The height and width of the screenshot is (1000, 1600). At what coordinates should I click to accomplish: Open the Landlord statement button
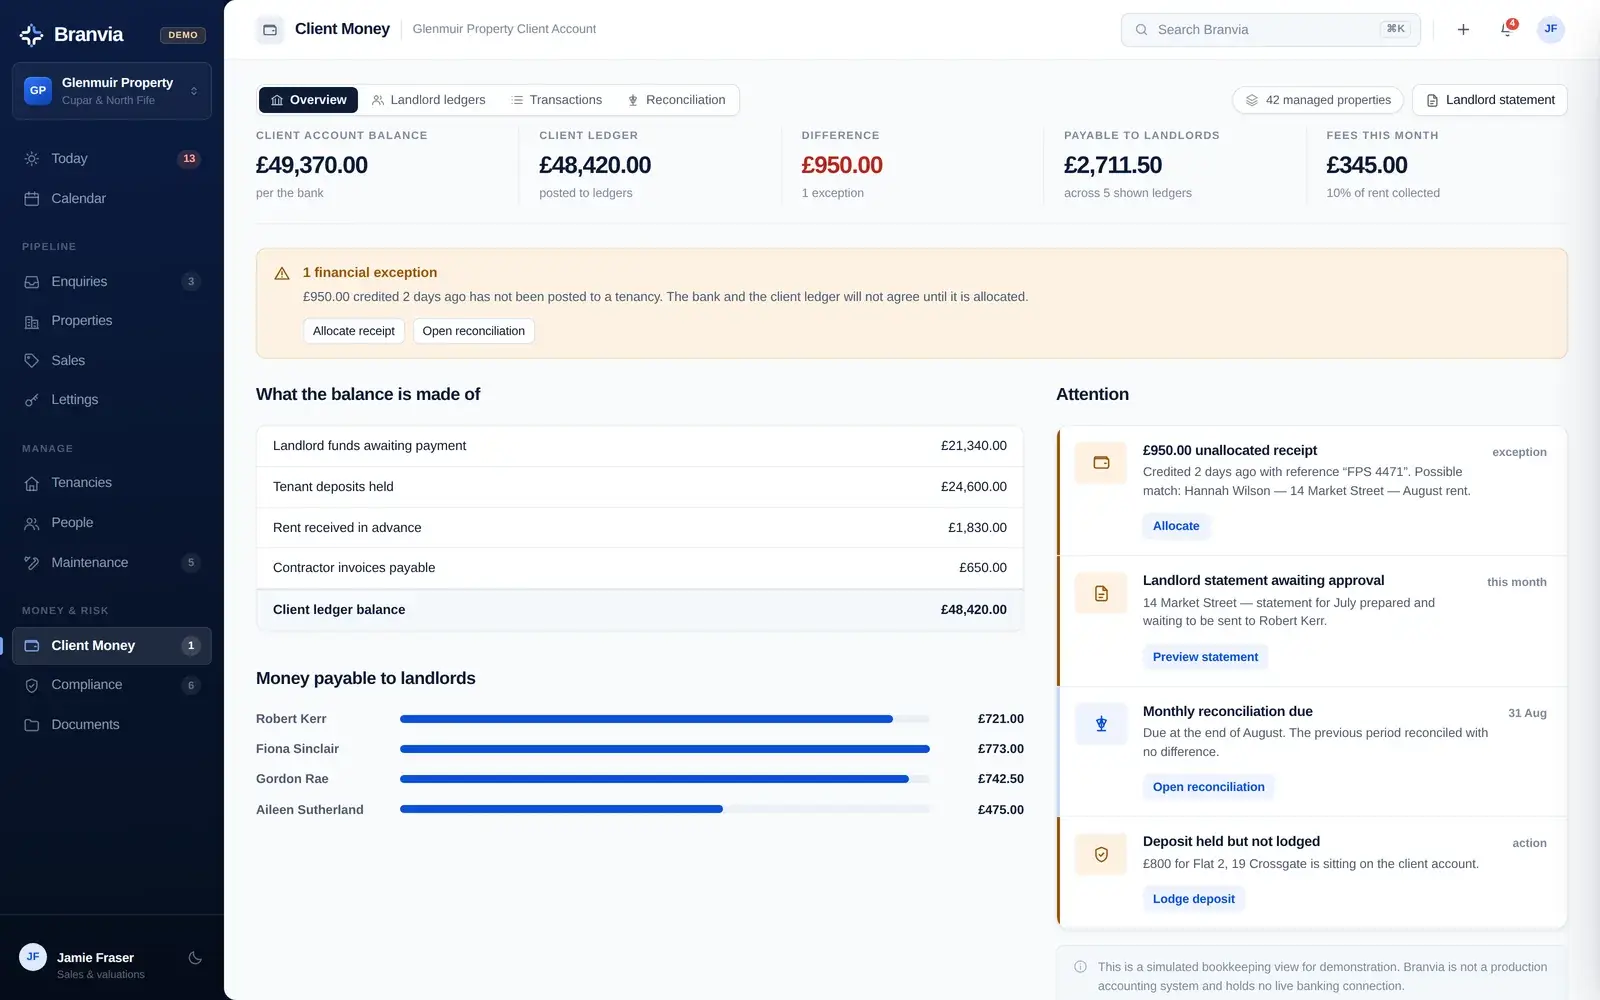(x=1490, y=100)
